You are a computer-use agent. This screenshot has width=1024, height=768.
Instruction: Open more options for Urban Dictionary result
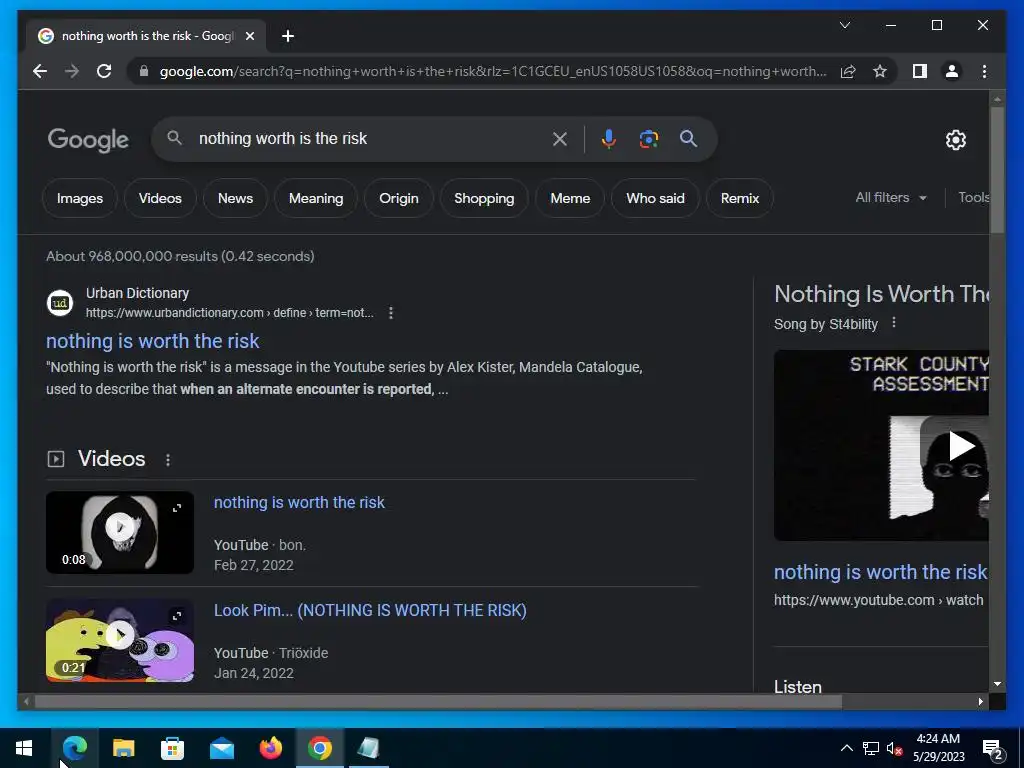click(391, 313)
